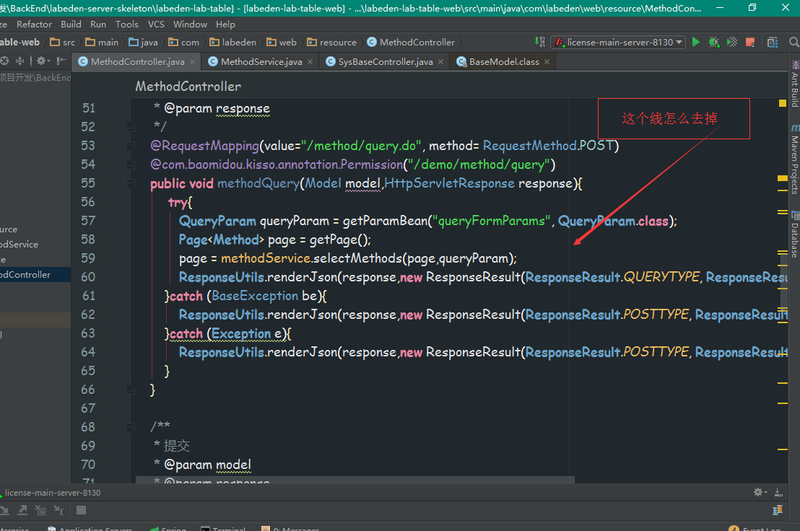This screenshot has width=800, height=531.
Task: Open the VCS menu
Action: pos(156,24)
